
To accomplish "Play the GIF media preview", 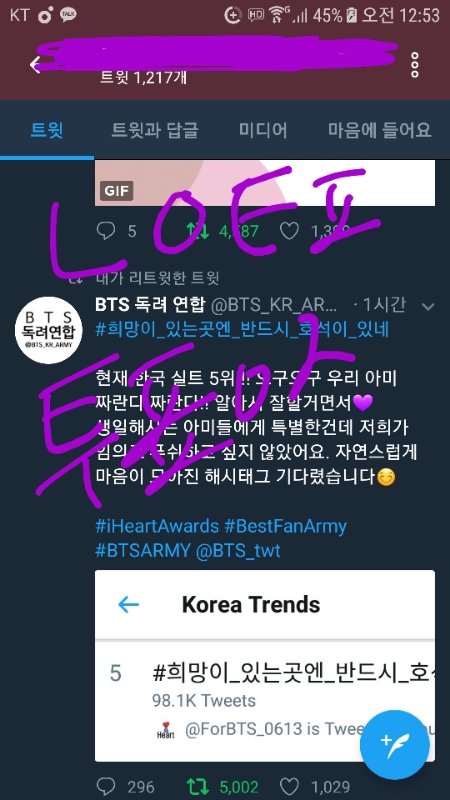I will click(265, 183).
